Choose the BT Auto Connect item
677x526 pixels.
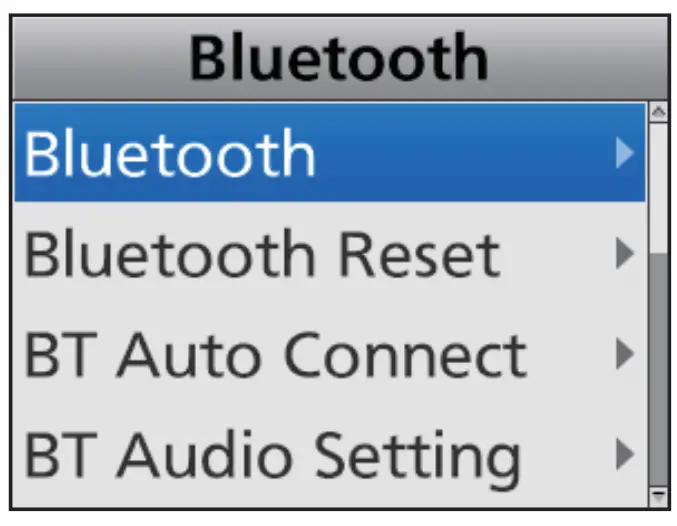(275, 355)
